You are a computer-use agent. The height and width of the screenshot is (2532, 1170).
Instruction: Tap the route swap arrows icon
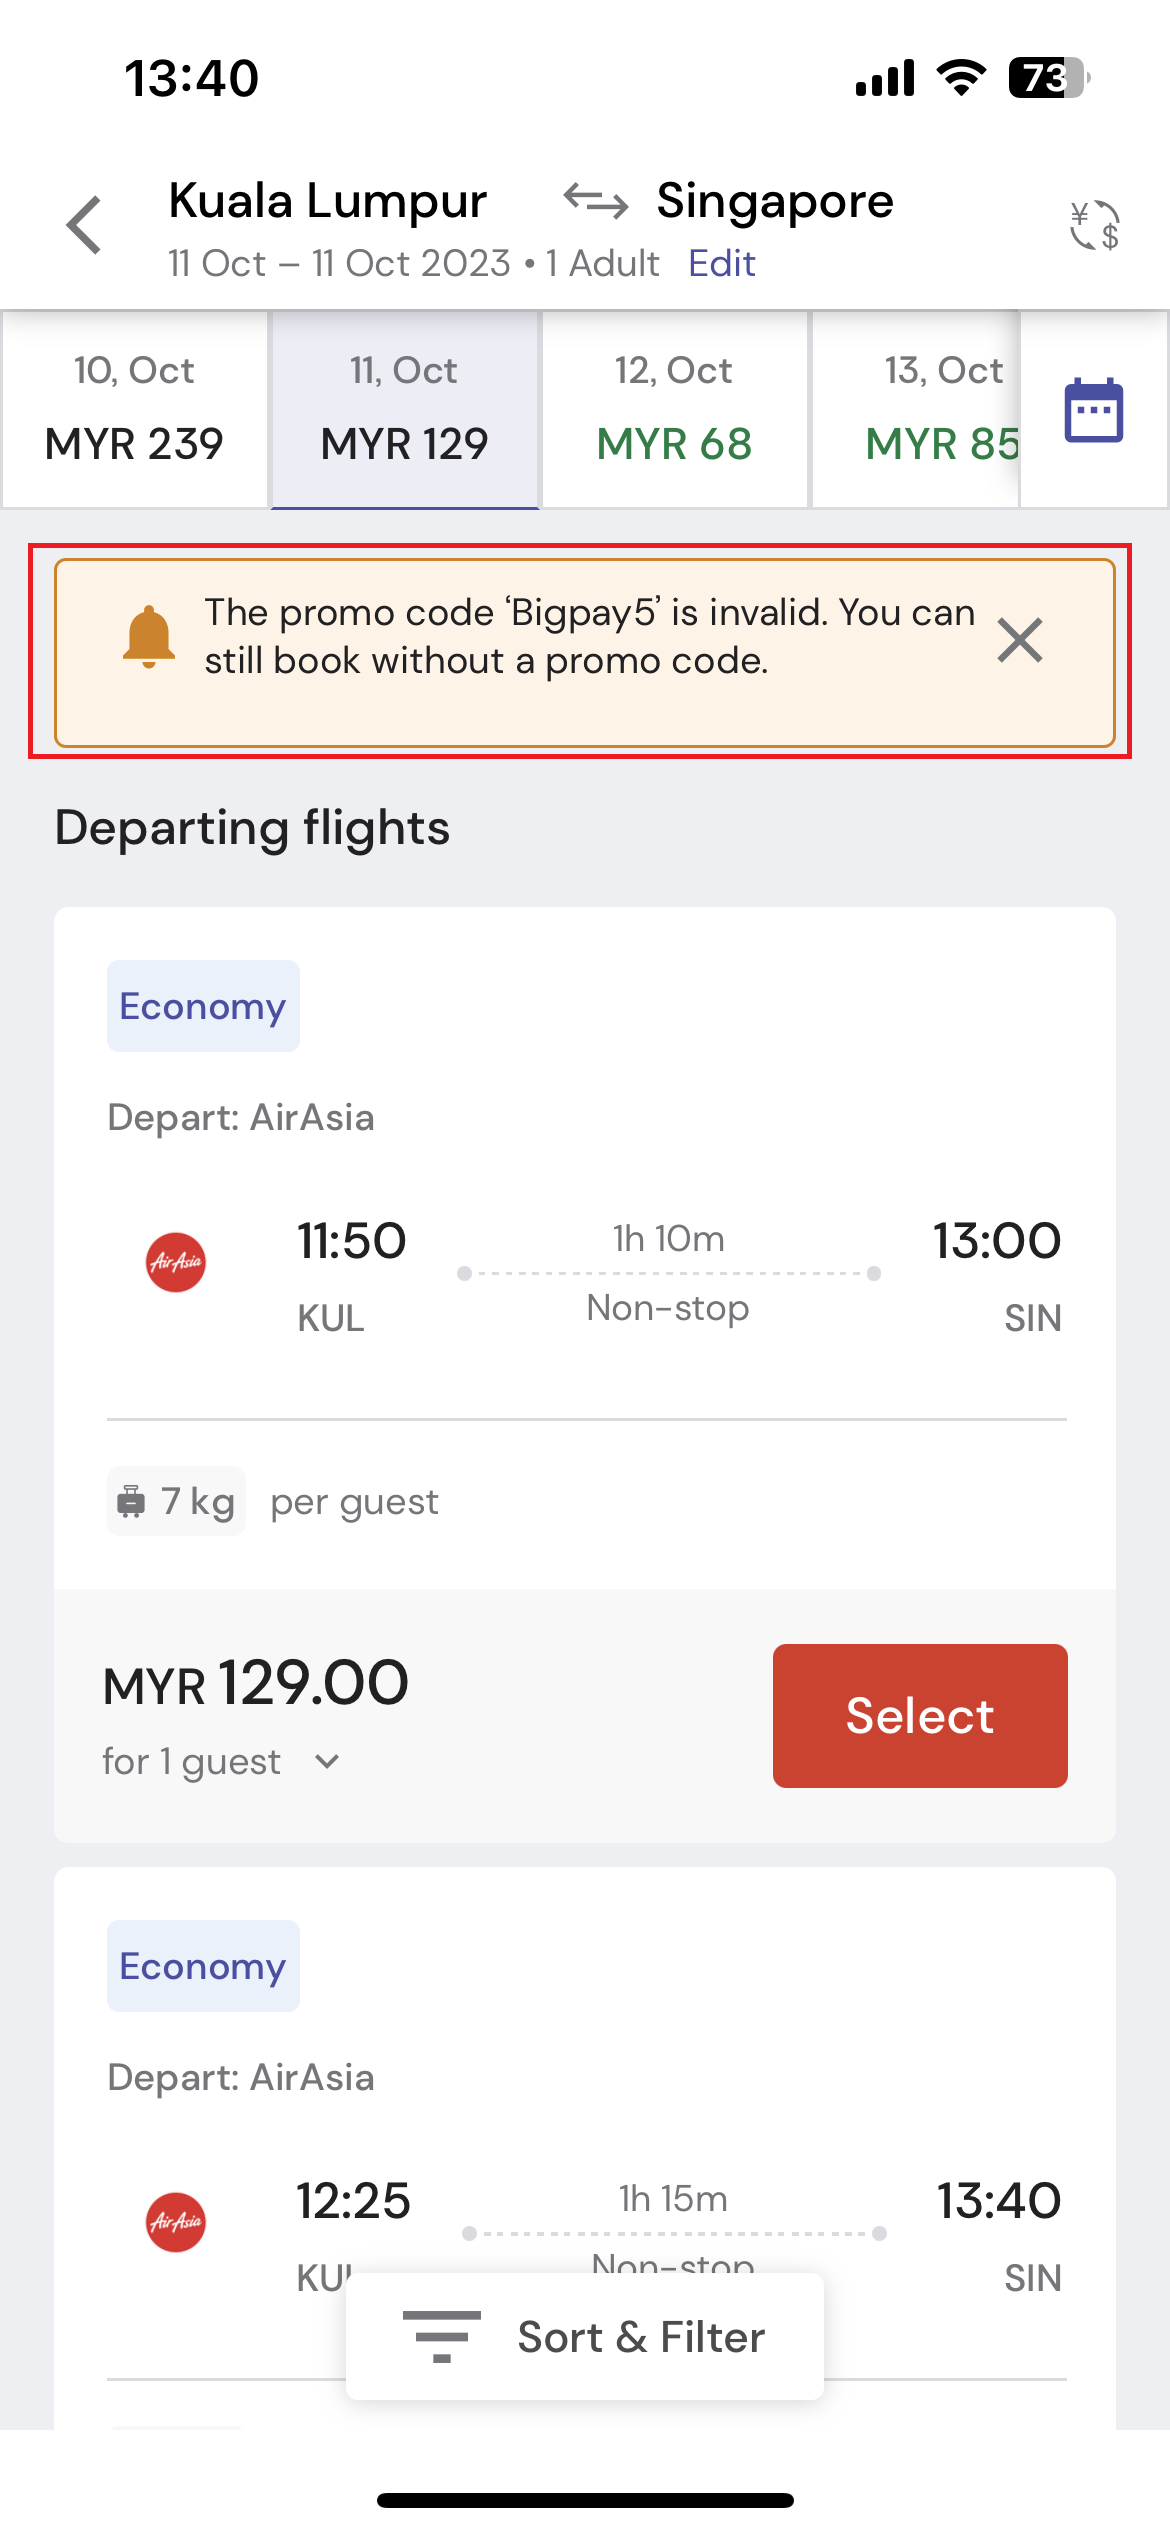[596, 201]
